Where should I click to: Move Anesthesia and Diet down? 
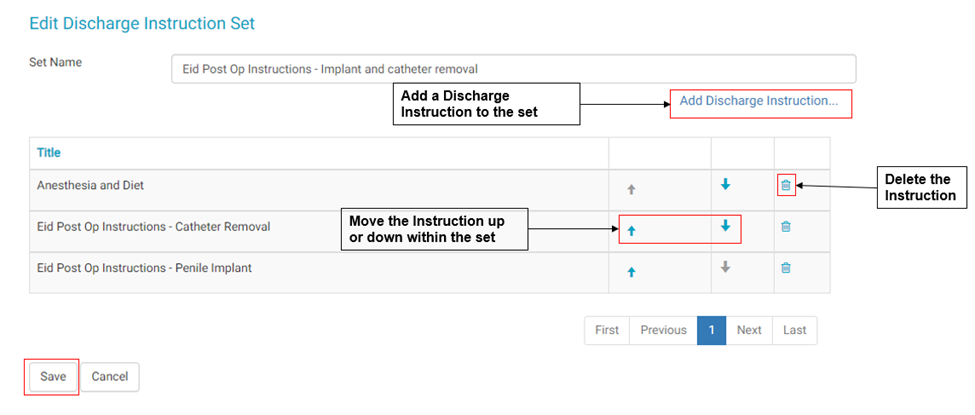click(x=726, y=185)
